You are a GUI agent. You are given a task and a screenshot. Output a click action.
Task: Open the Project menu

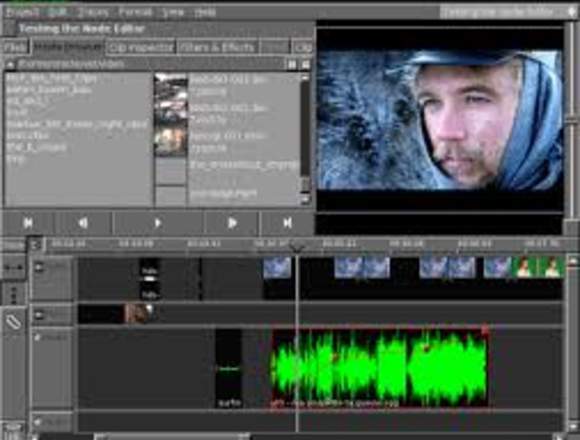tap(23, 12)
